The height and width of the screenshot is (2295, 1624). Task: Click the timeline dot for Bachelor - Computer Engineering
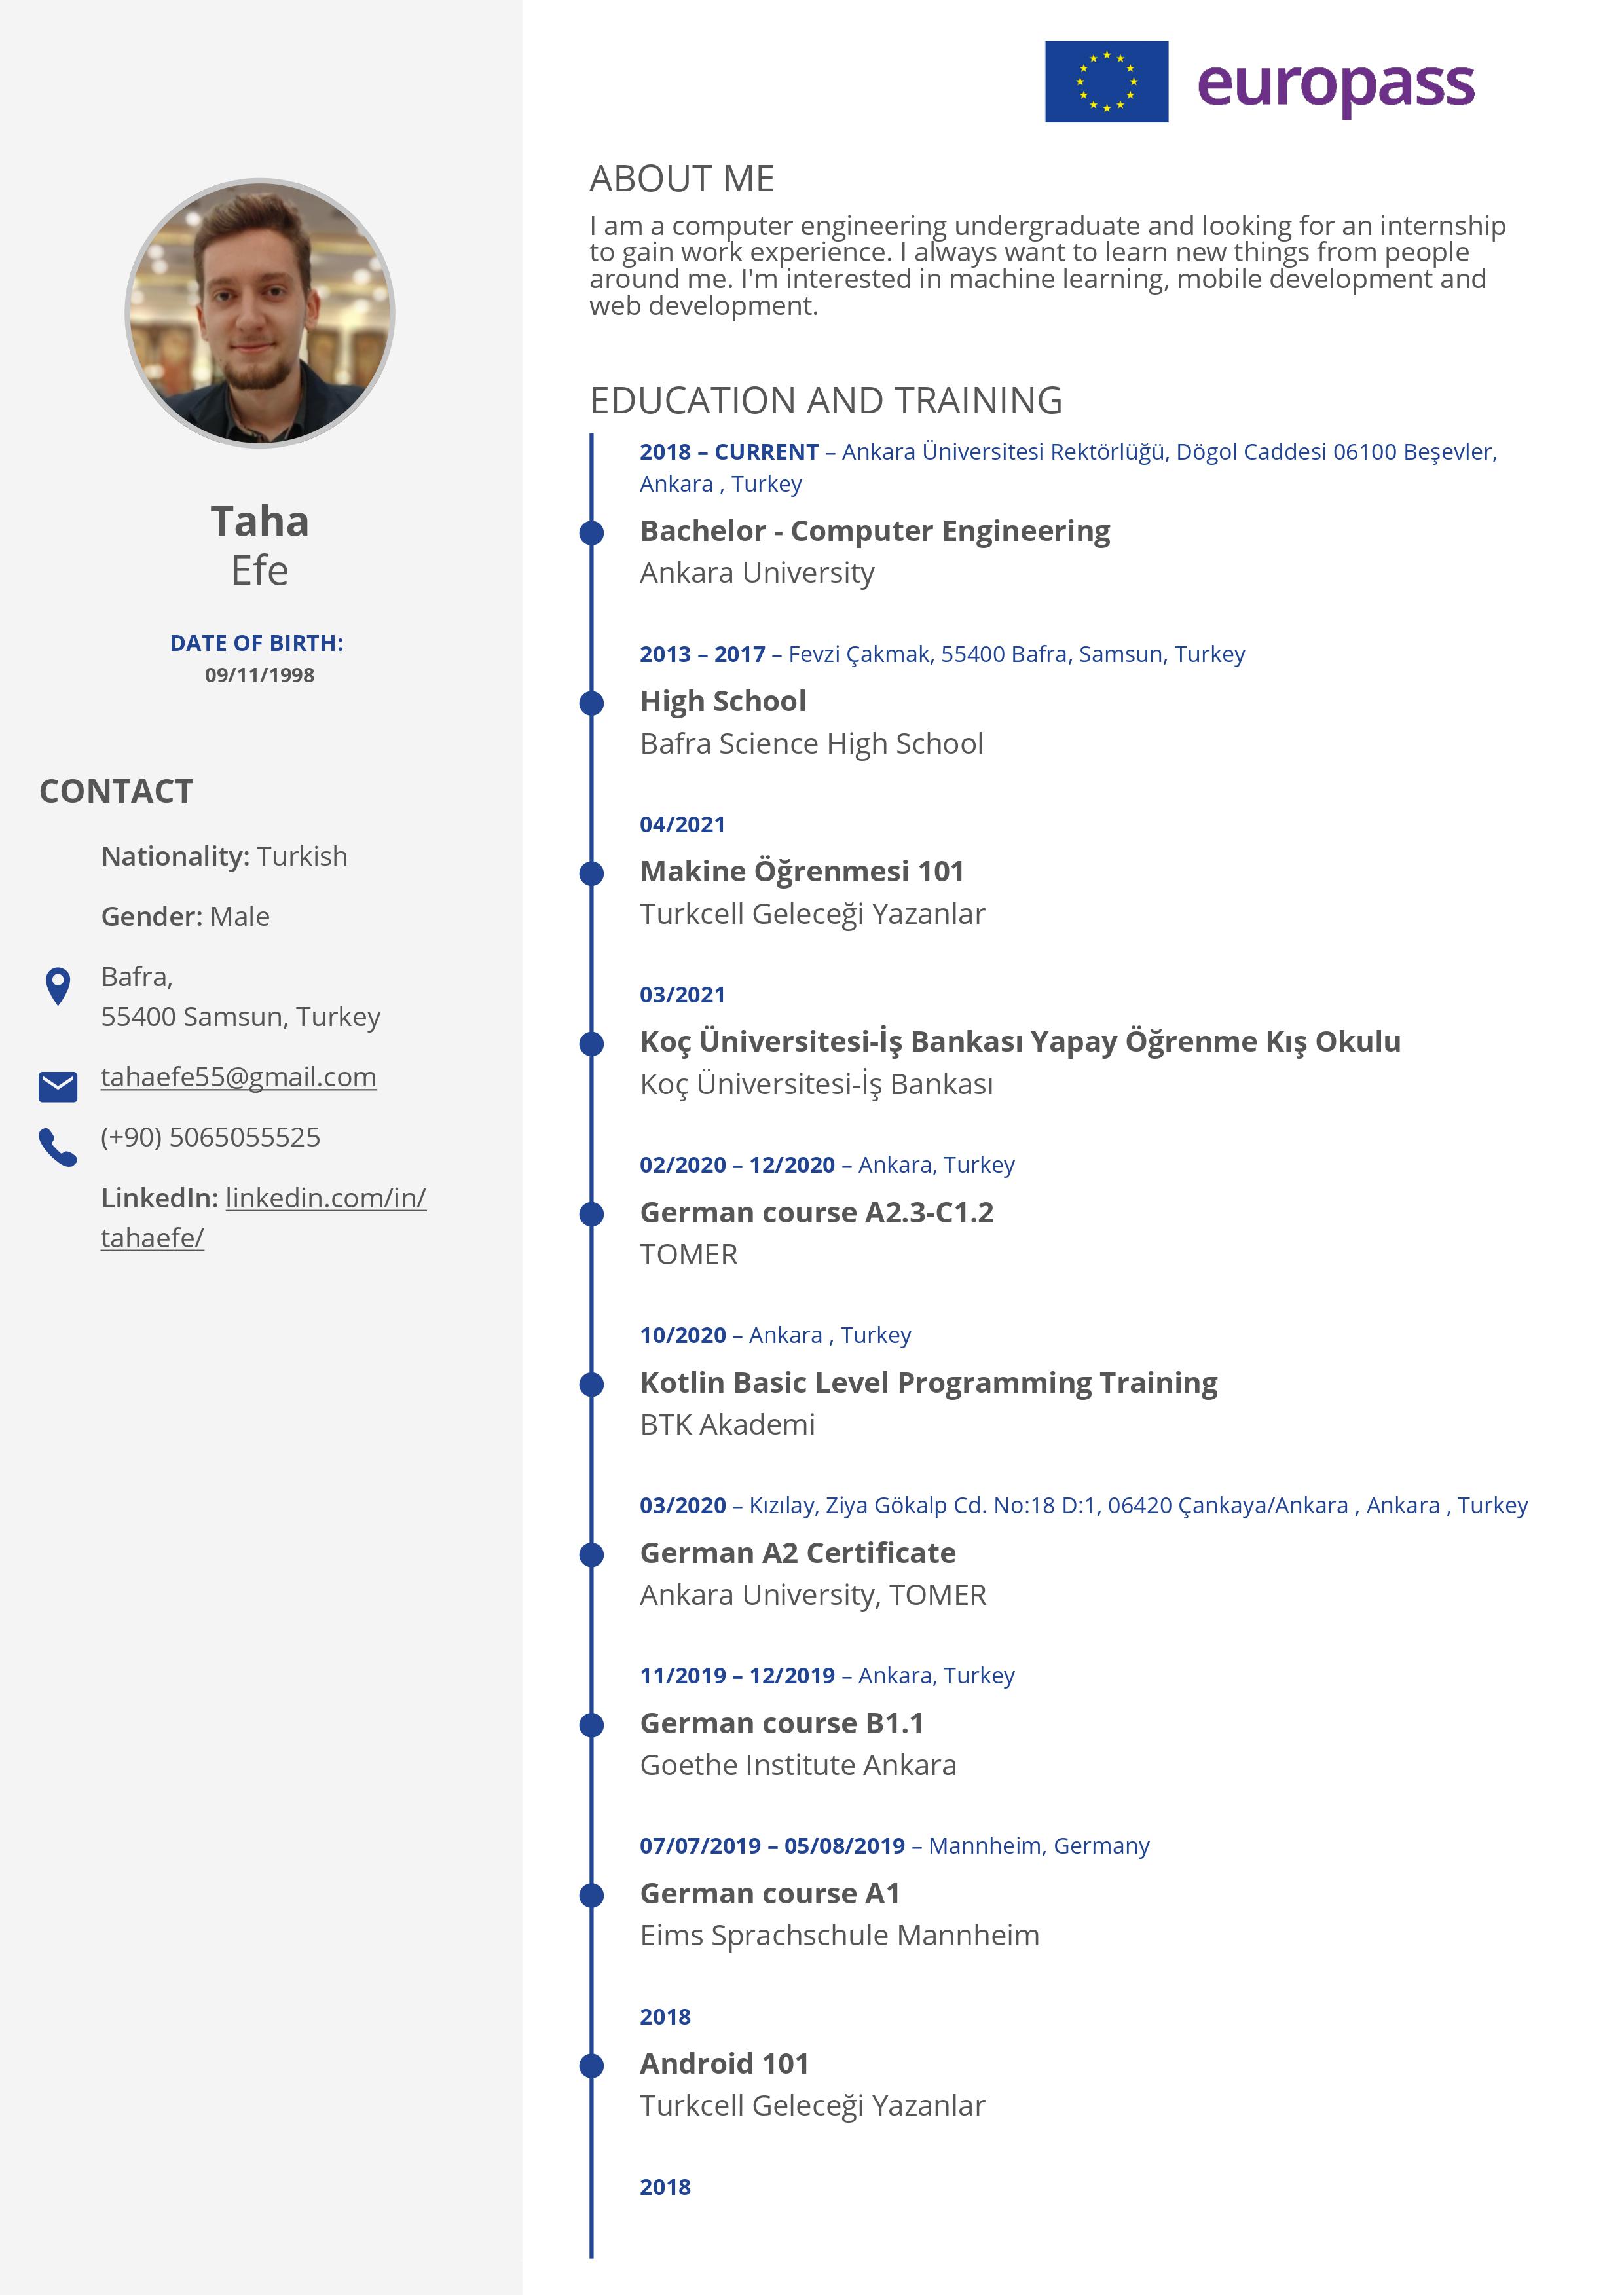pyautogui.click(x=592, y=532)
